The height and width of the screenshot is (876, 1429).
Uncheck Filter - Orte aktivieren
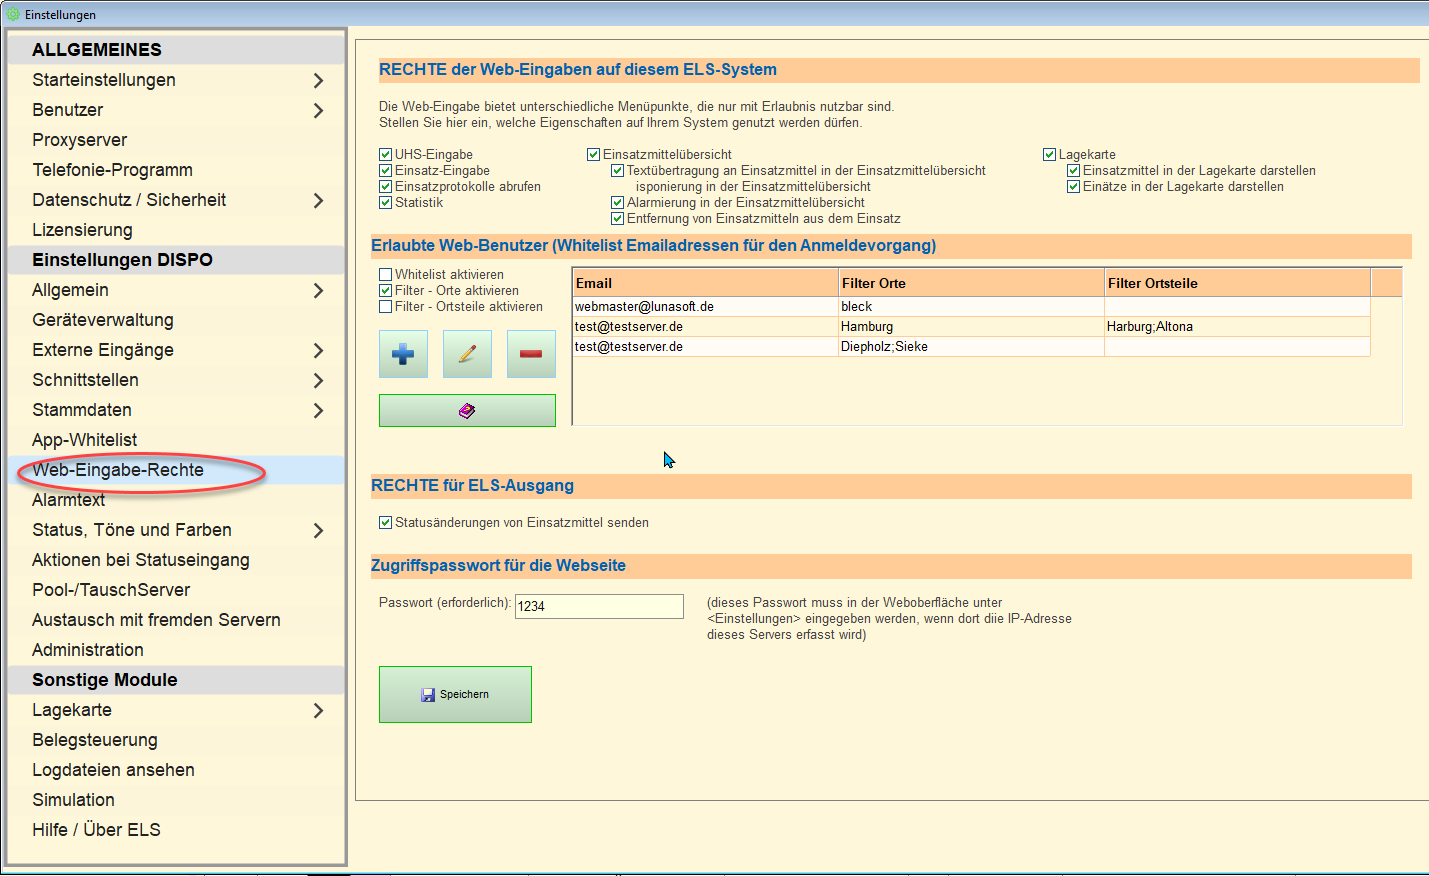click(x=386, y=291)
